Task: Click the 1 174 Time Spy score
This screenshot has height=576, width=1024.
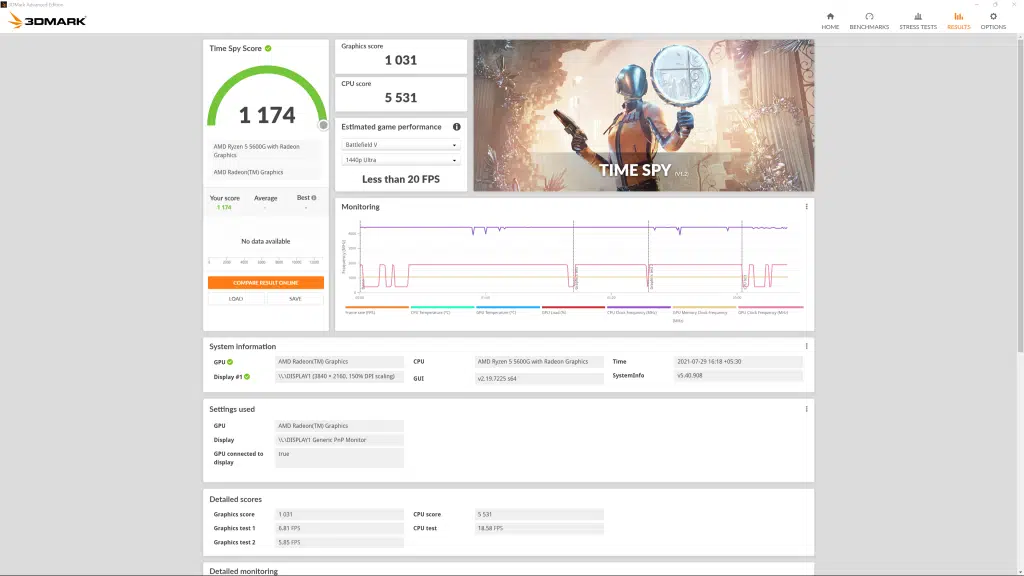Action: pos(267,116)
